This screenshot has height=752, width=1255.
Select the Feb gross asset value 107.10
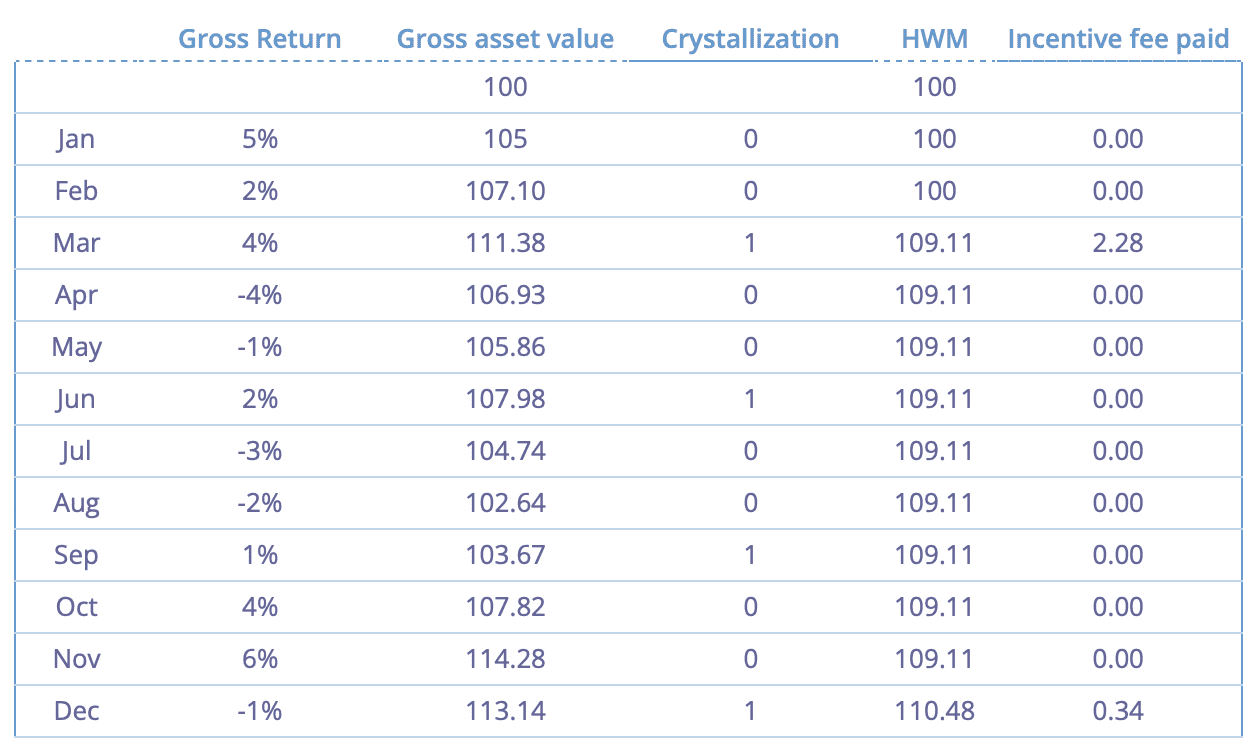[505, 191]
